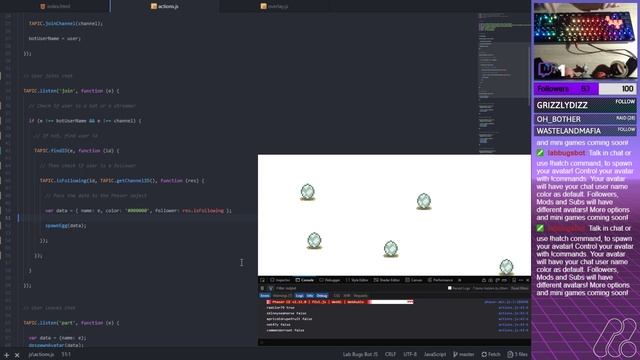Image resolution: width=640 pixels, height=360 pixels.
Task: Change the CRLF line ending setting
Action: (390, 354)
